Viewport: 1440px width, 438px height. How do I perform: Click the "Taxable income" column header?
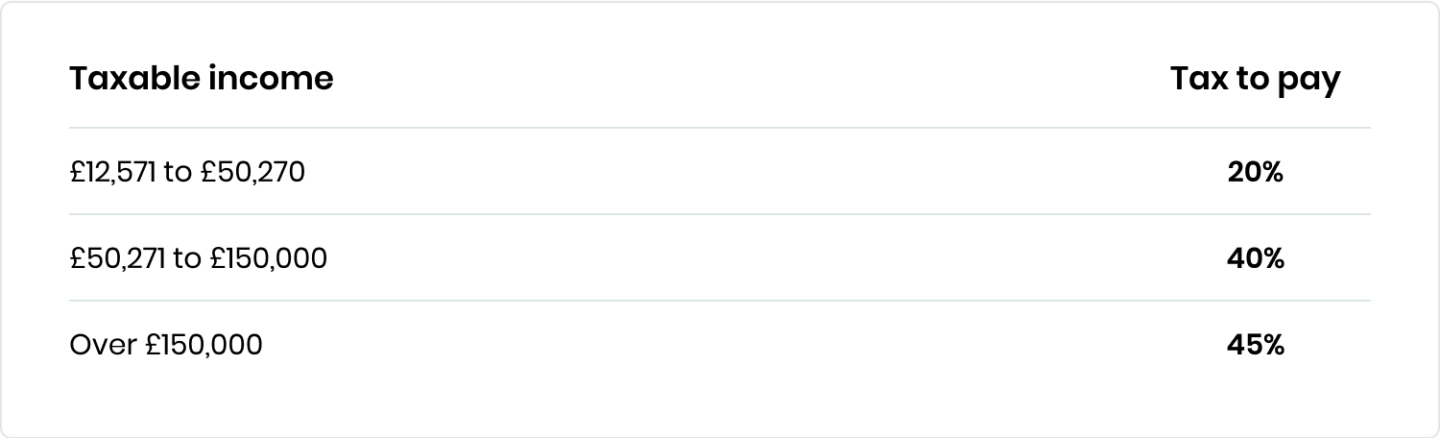point(201,79)
